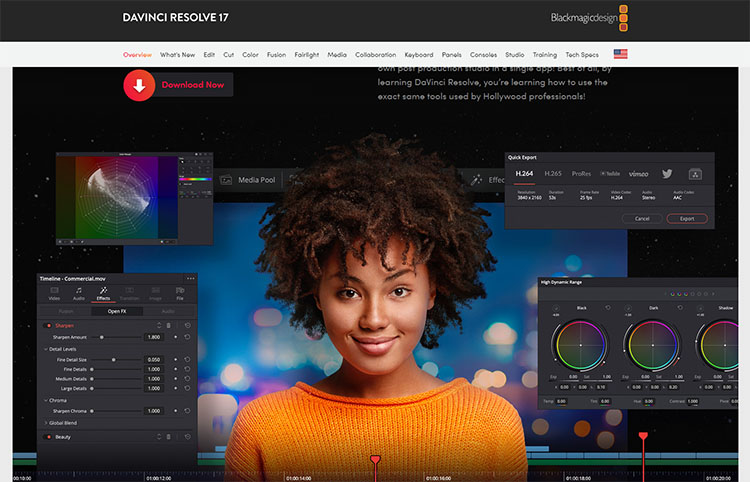
Task: Click the Beauty effect reorder arrows
Action: tap(159, 437)
